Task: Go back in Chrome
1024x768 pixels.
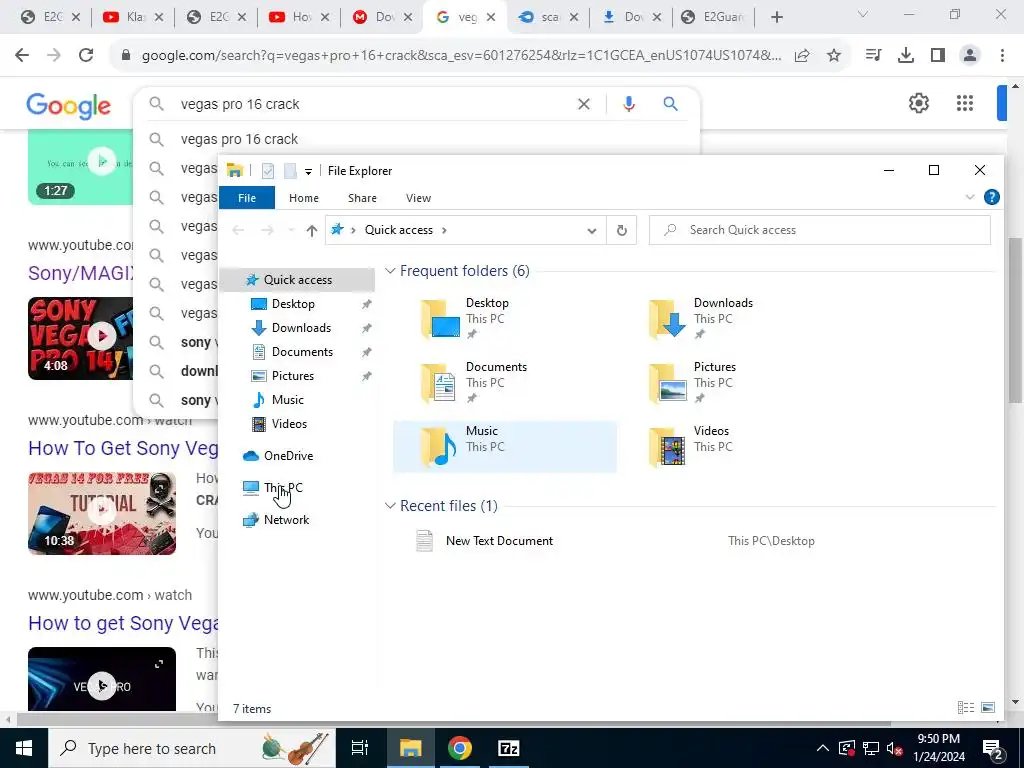Action: pyautogui.click(x=22, y=56)
